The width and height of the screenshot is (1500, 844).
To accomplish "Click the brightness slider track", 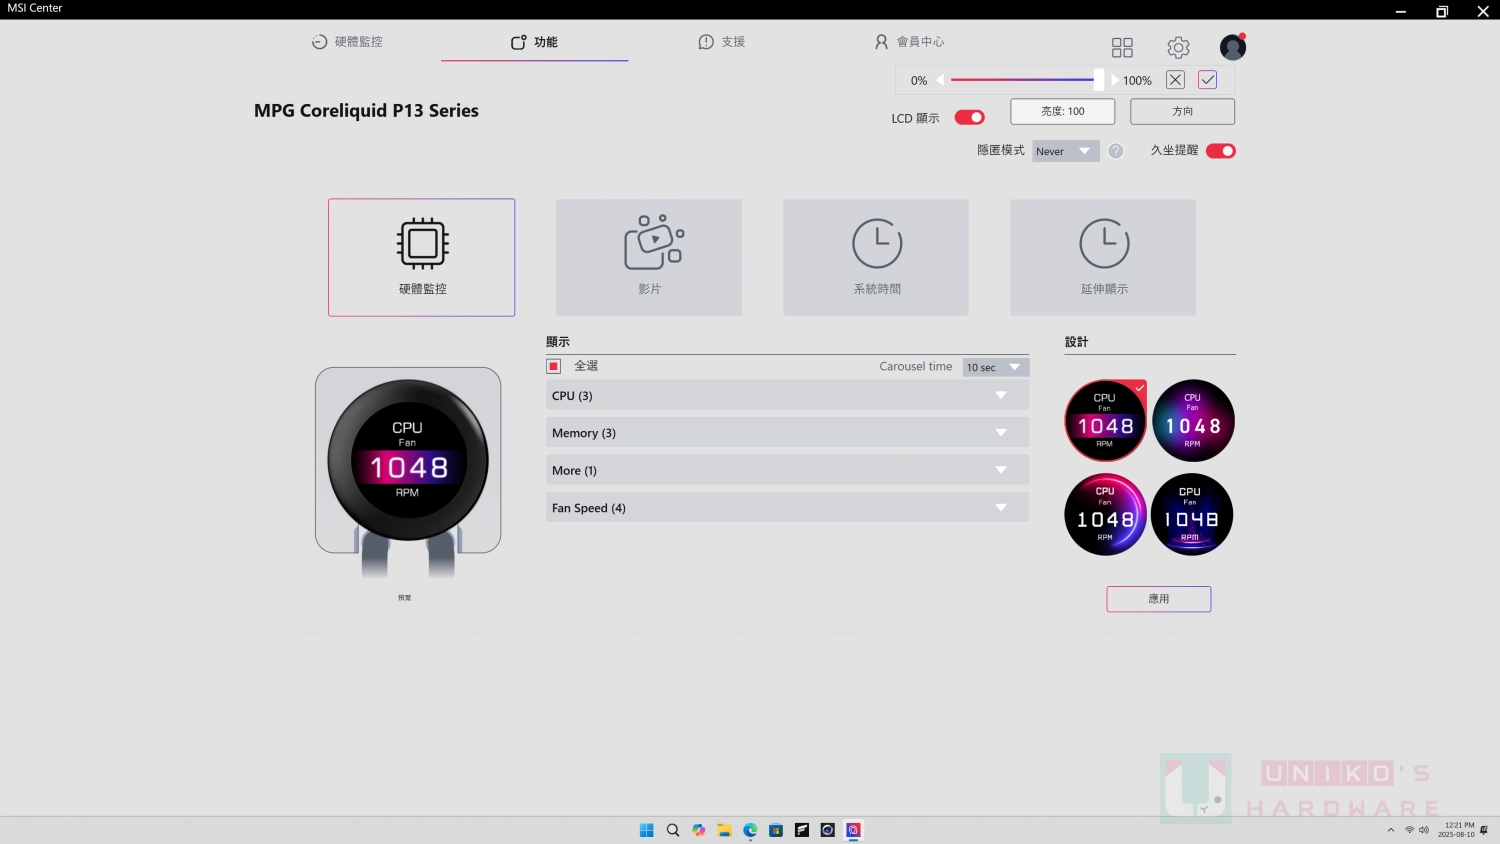I will coord(1021,80).
